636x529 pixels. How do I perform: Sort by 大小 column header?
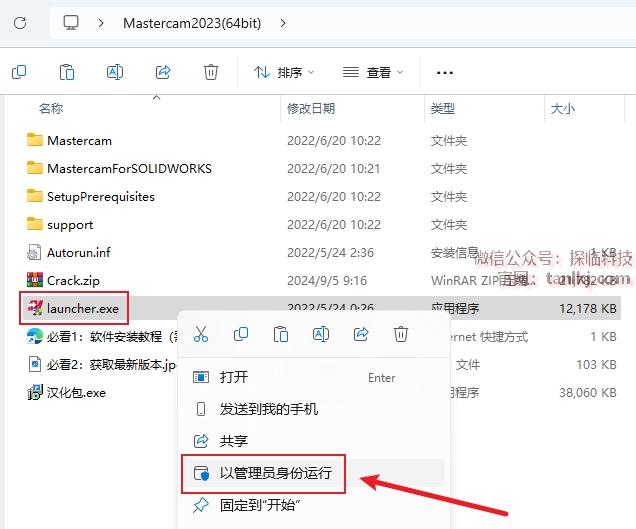tap(563, 108)
